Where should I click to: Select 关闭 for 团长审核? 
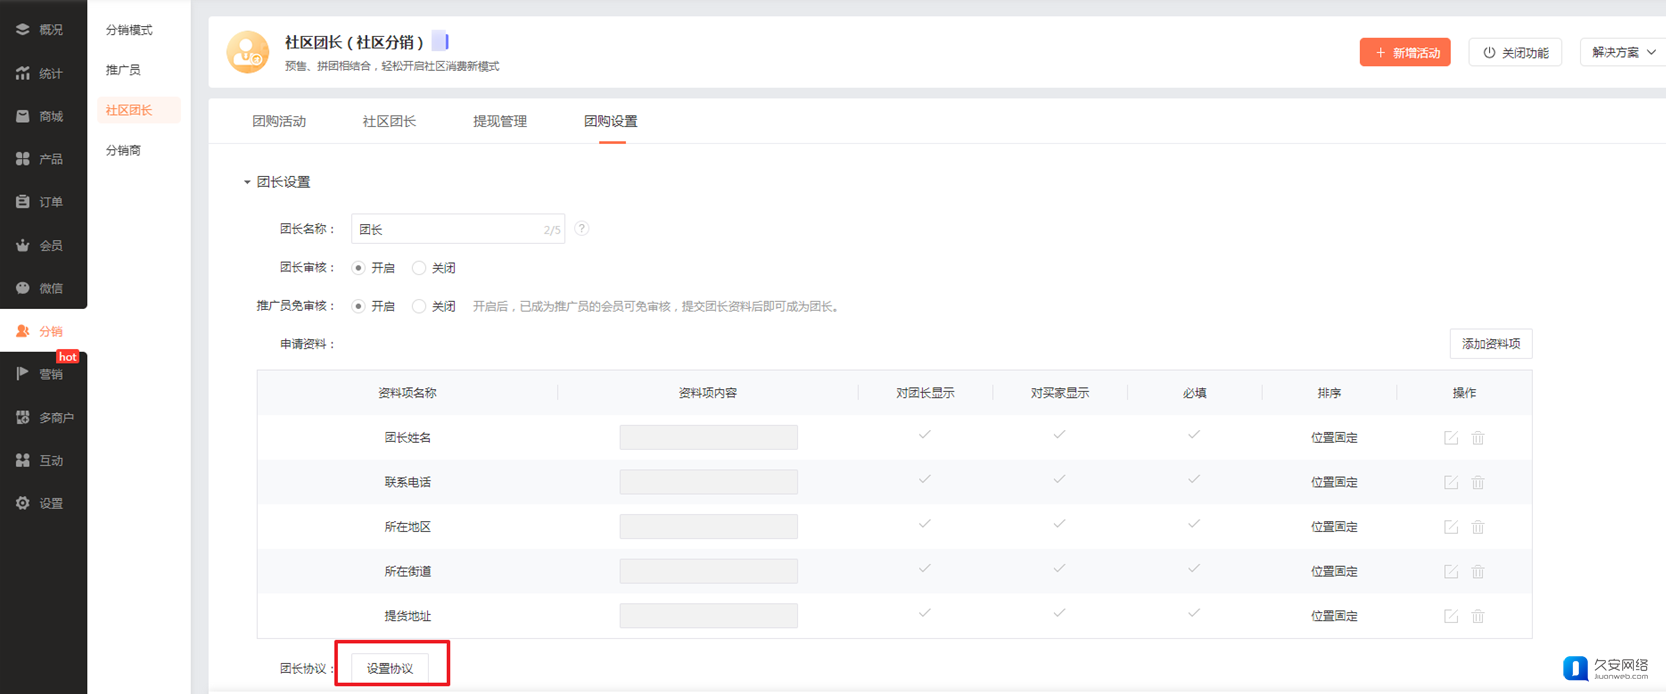(x=419, y=268)
